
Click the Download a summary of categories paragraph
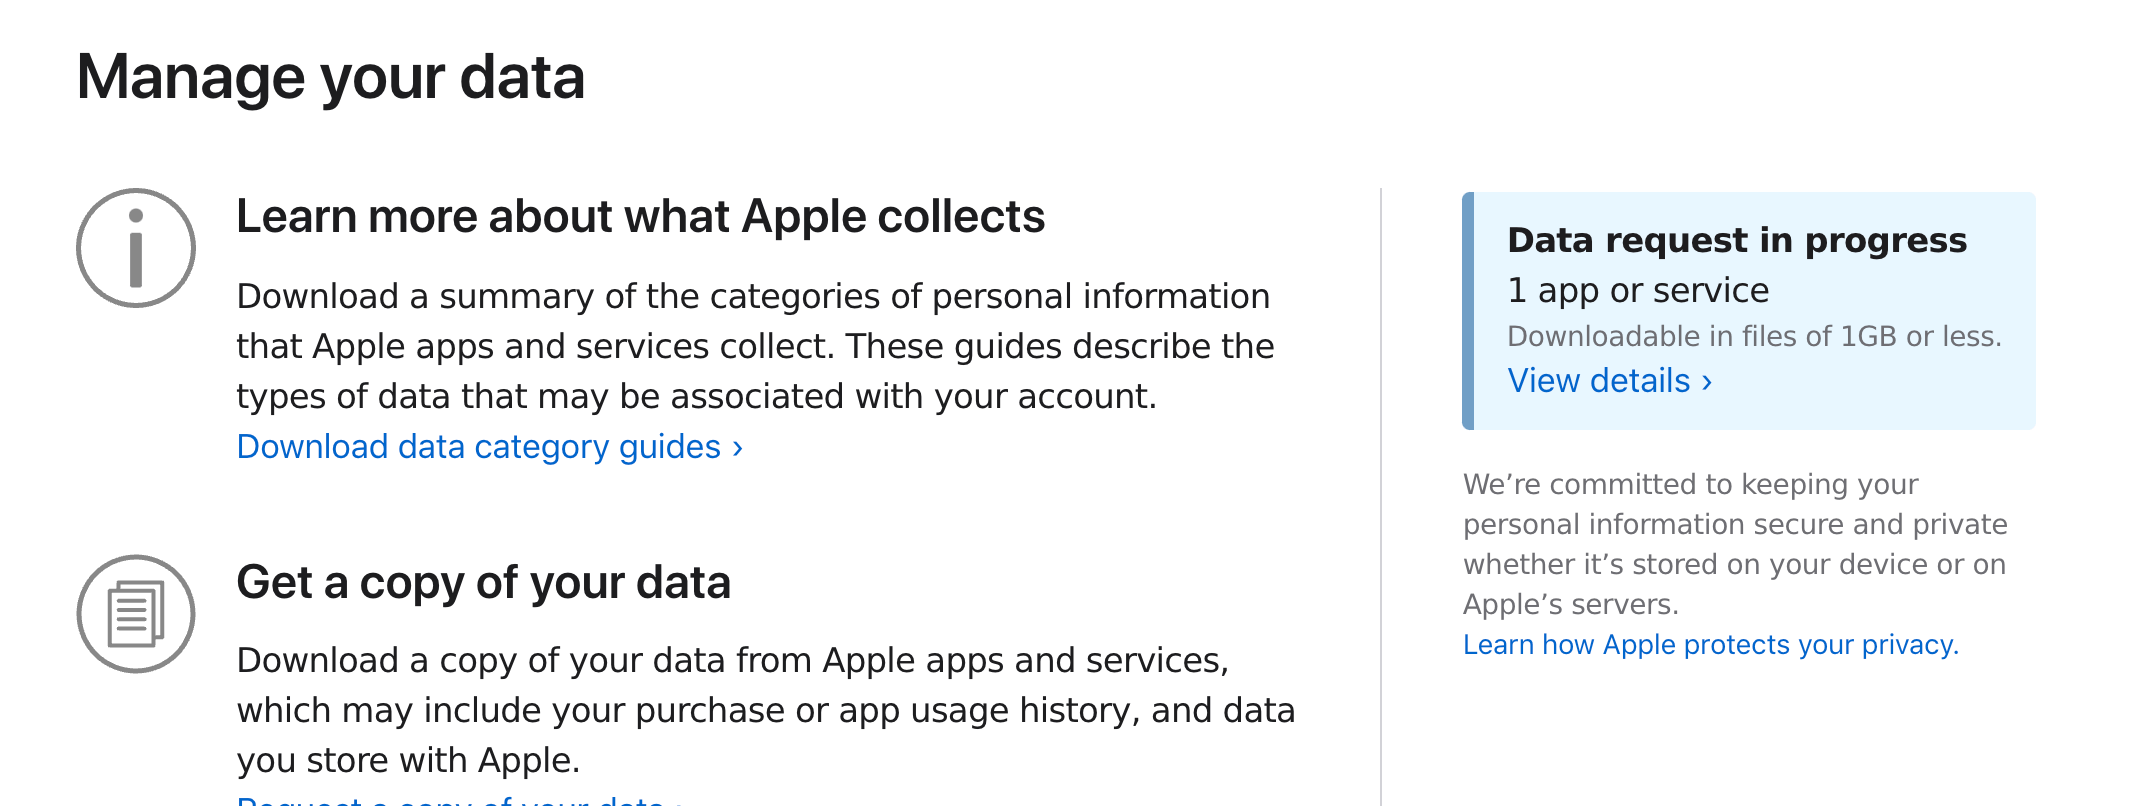(x=755, y=346)
